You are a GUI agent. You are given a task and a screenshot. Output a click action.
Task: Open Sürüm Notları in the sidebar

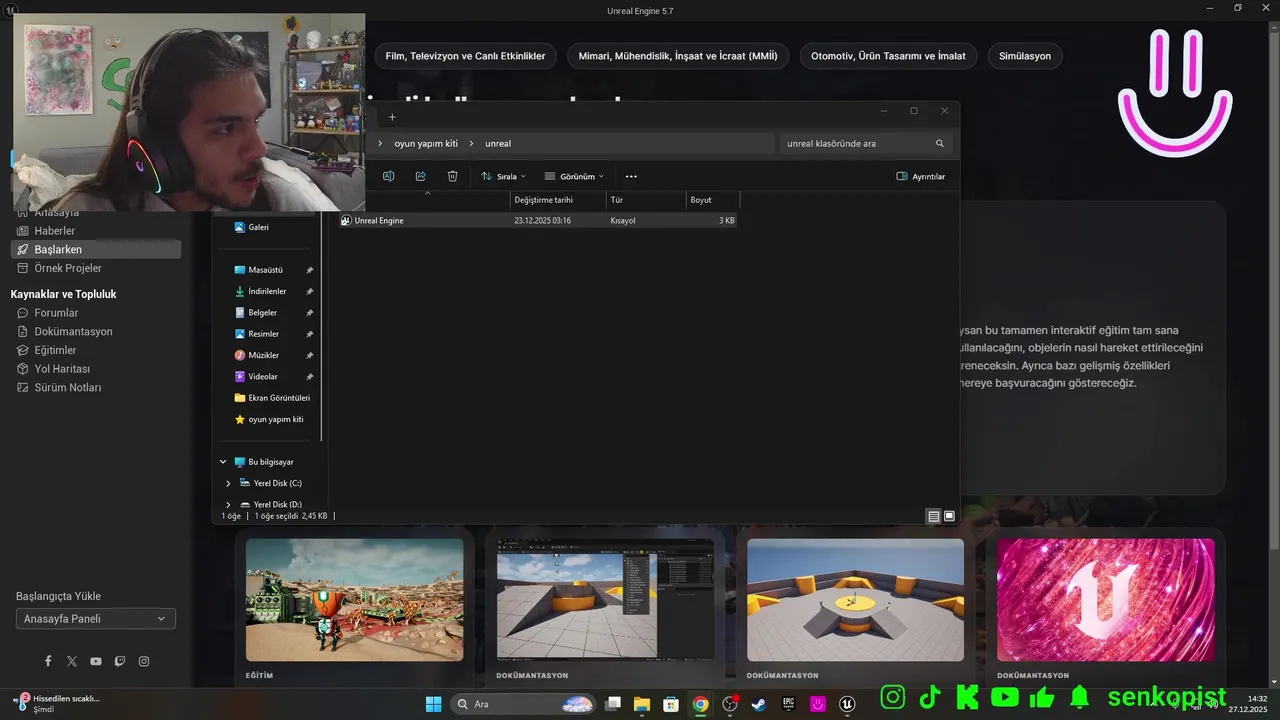(x=67, y=388)
